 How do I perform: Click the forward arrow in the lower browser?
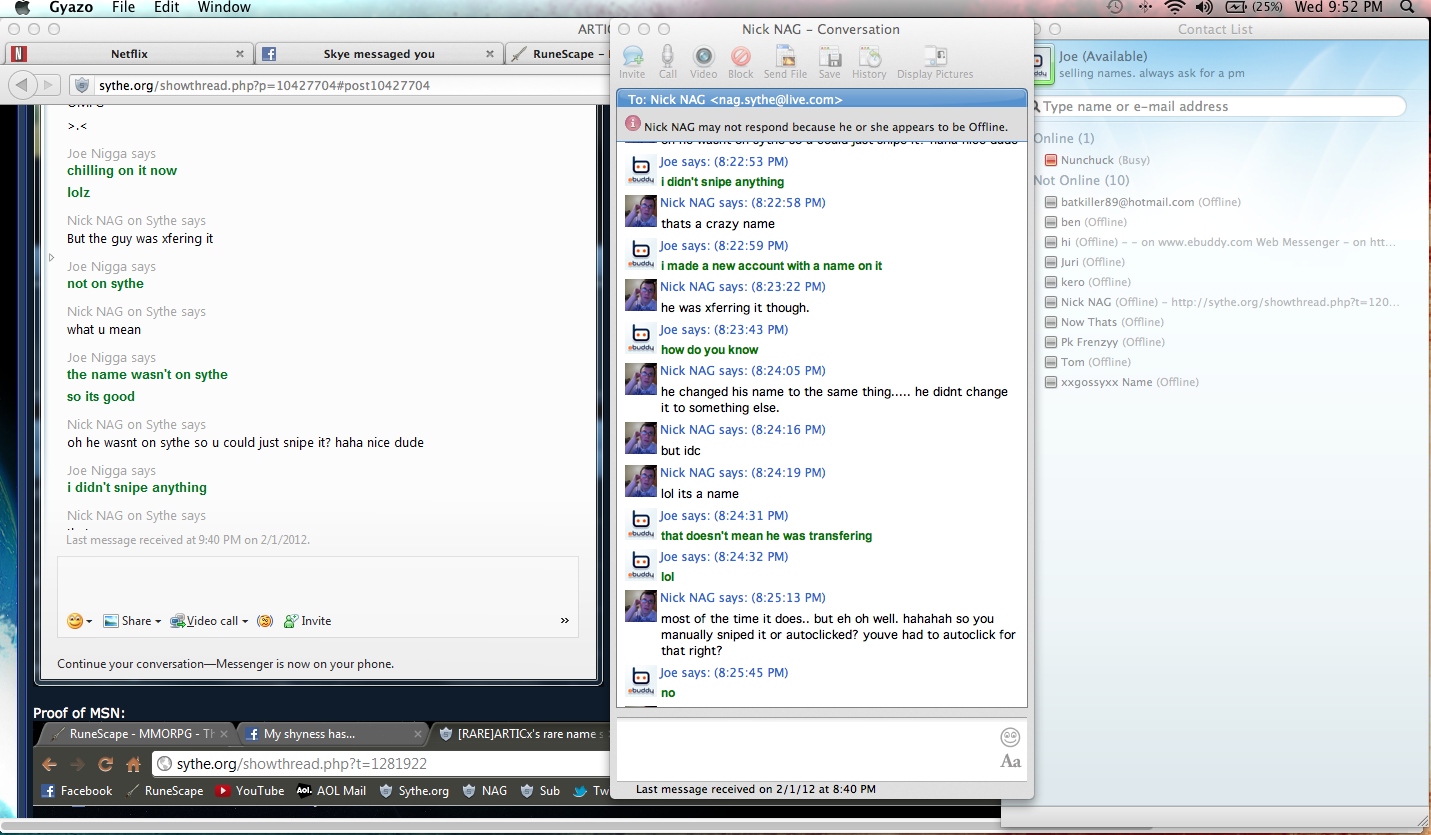[x=77, y=765]
